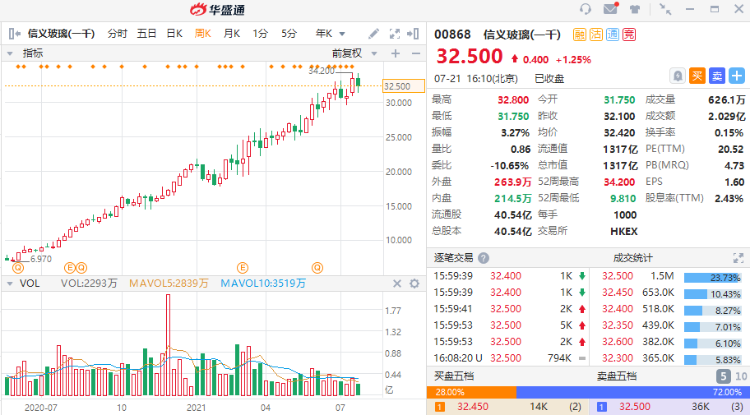Select the drawing pencil tool

(x=374, y=33)
